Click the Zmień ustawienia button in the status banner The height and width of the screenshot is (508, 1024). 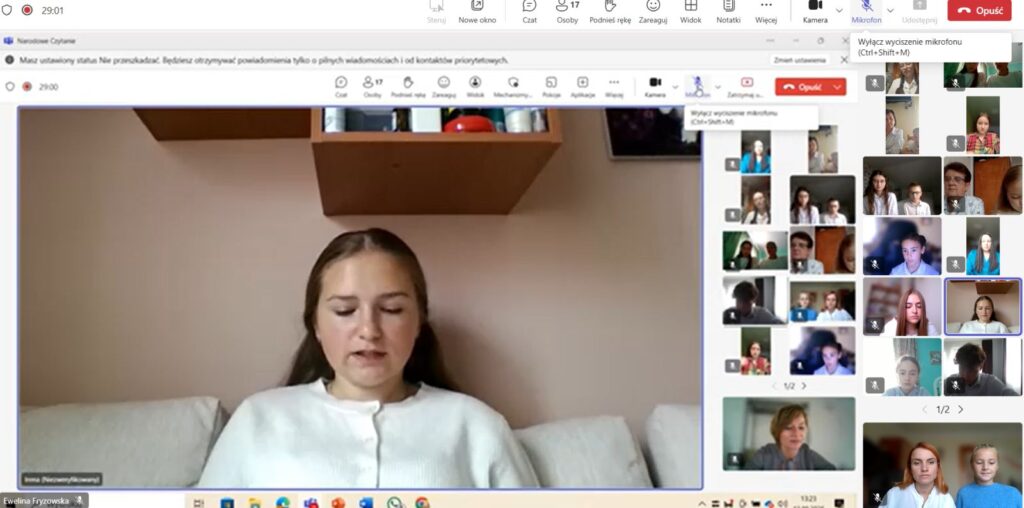pyautogui.click(x=800, y=60)
